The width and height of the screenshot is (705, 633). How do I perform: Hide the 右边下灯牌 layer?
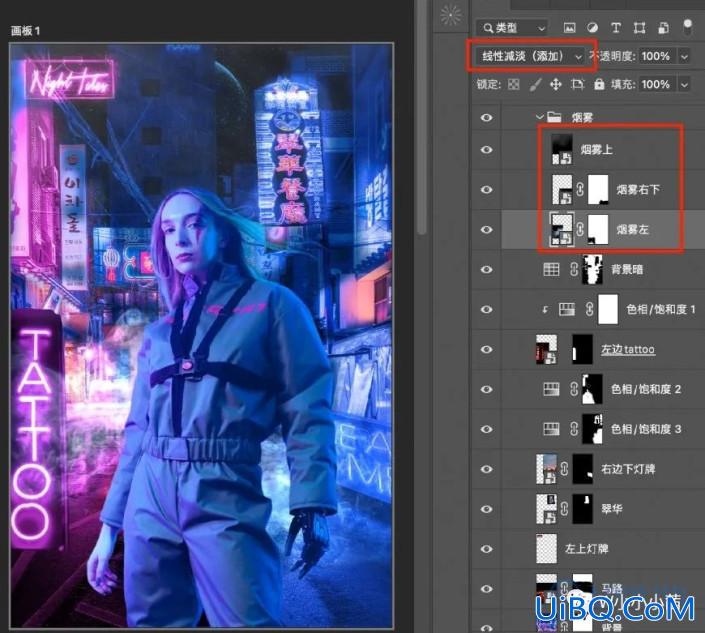[486, 469]
